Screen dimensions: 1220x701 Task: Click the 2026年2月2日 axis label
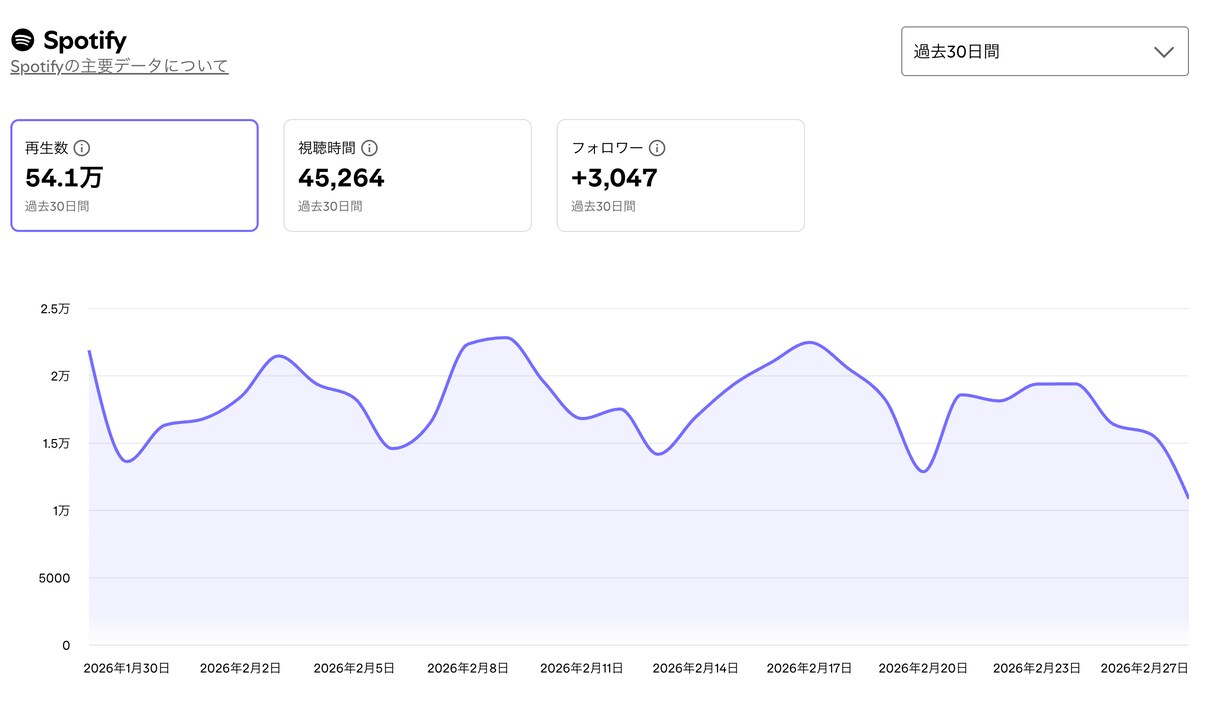(240, 668)
